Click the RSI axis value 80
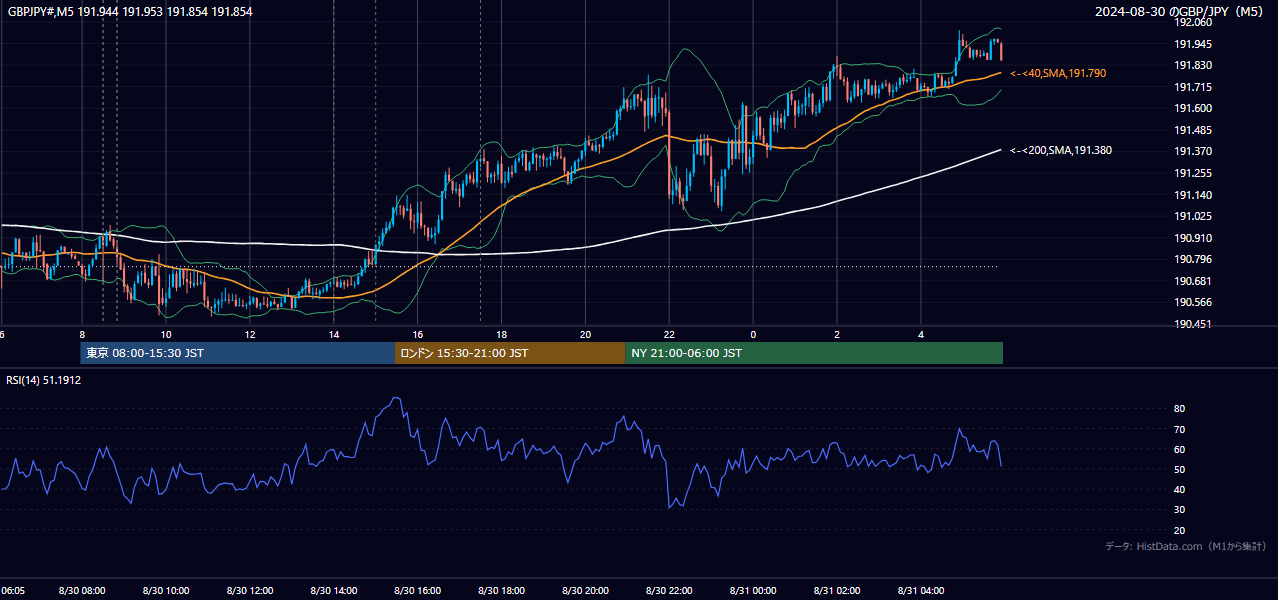The width and height of the screenshot is (1278, 600). click(1179, 409)
